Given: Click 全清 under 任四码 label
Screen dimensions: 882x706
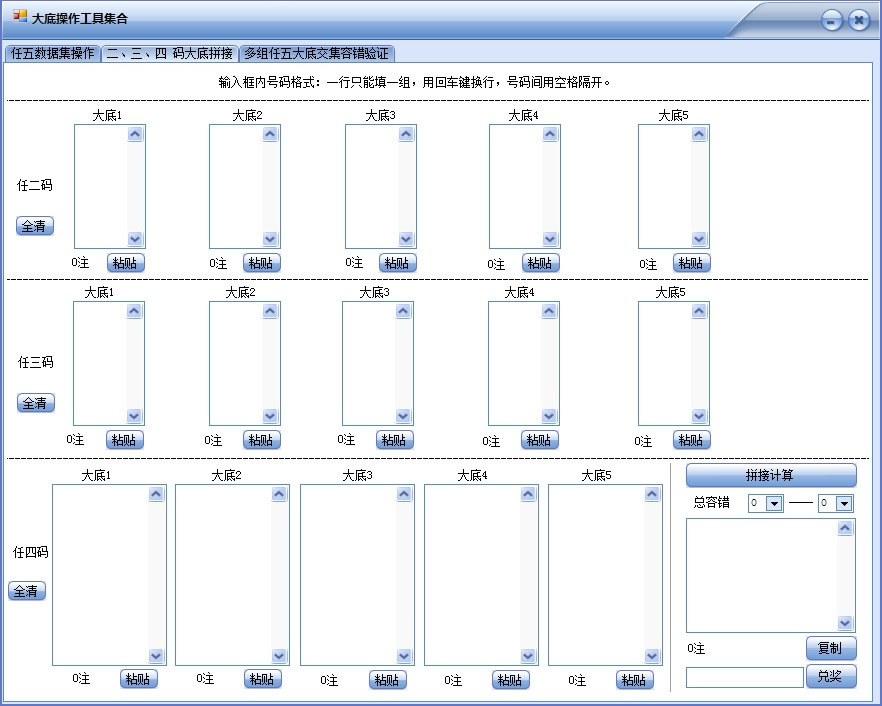Looking at the screenshot, I should point(27,591).
